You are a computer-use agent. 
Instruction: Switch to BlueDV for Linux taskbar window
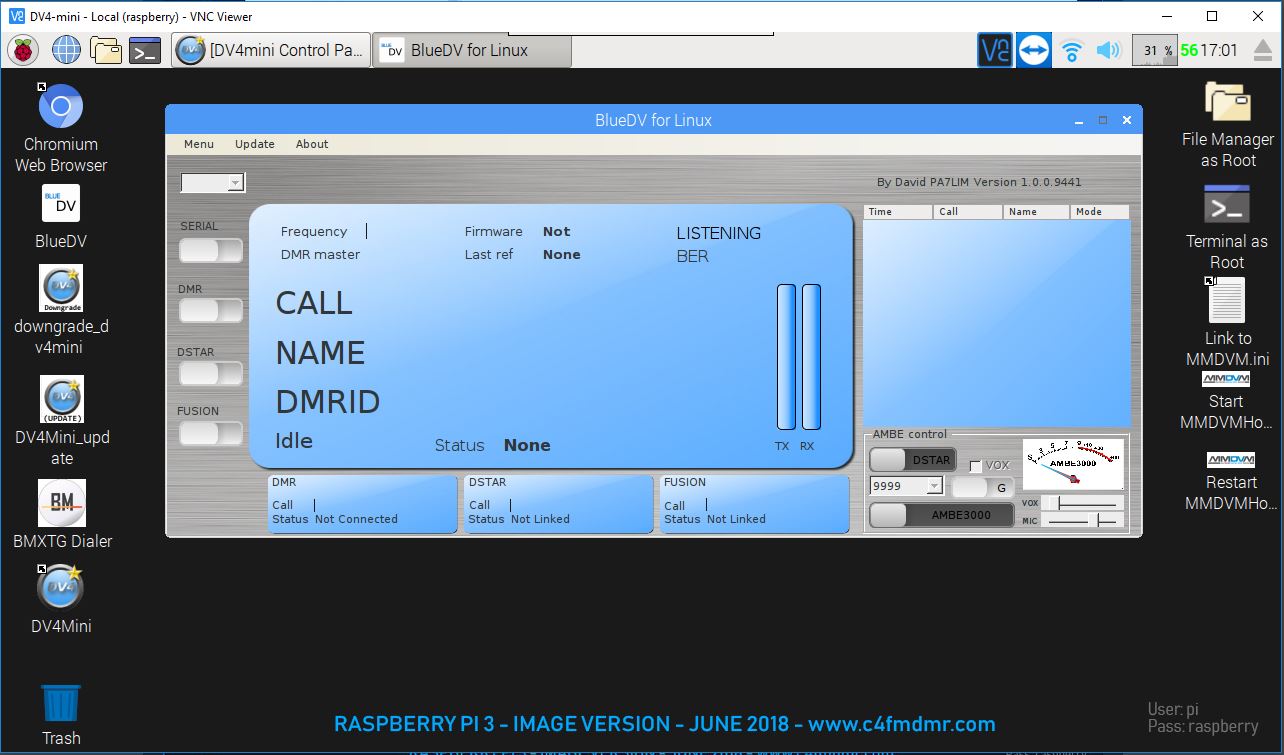point(472,50)
